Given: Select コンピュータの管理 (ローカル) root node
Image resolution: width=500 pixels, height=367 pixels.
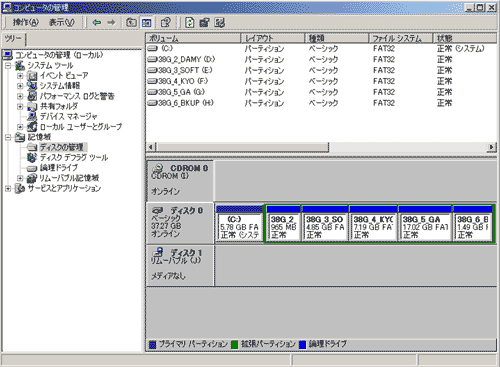Looking at the screenshot, I should point(59,55).
